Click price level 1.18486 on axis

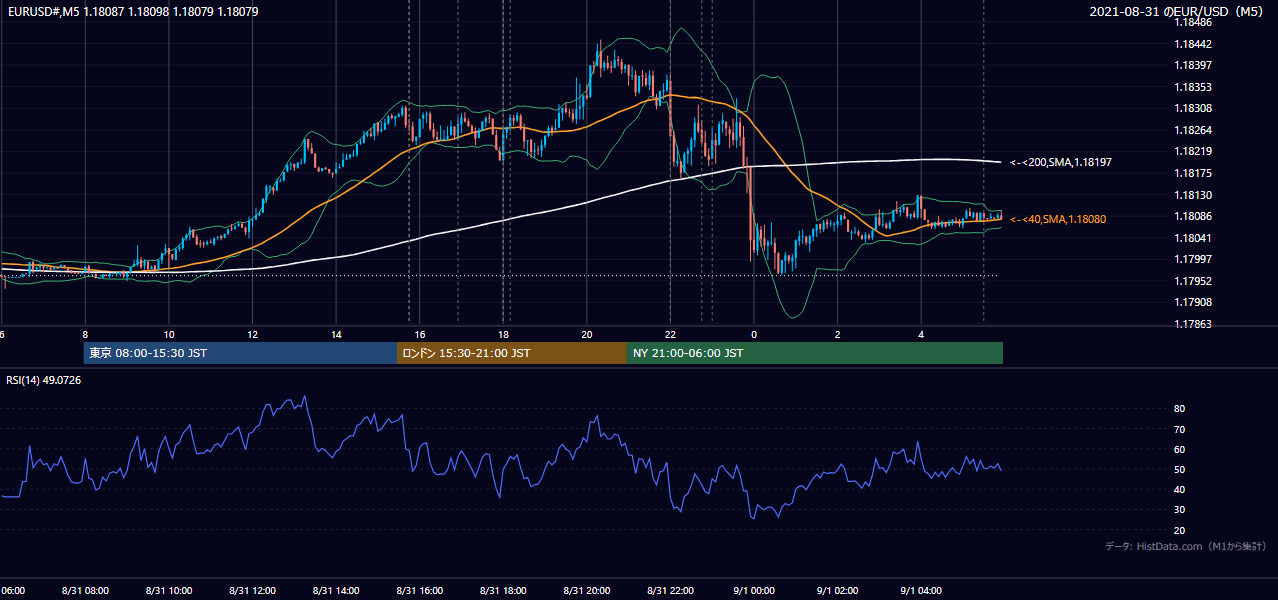(x=1192, y=22)
